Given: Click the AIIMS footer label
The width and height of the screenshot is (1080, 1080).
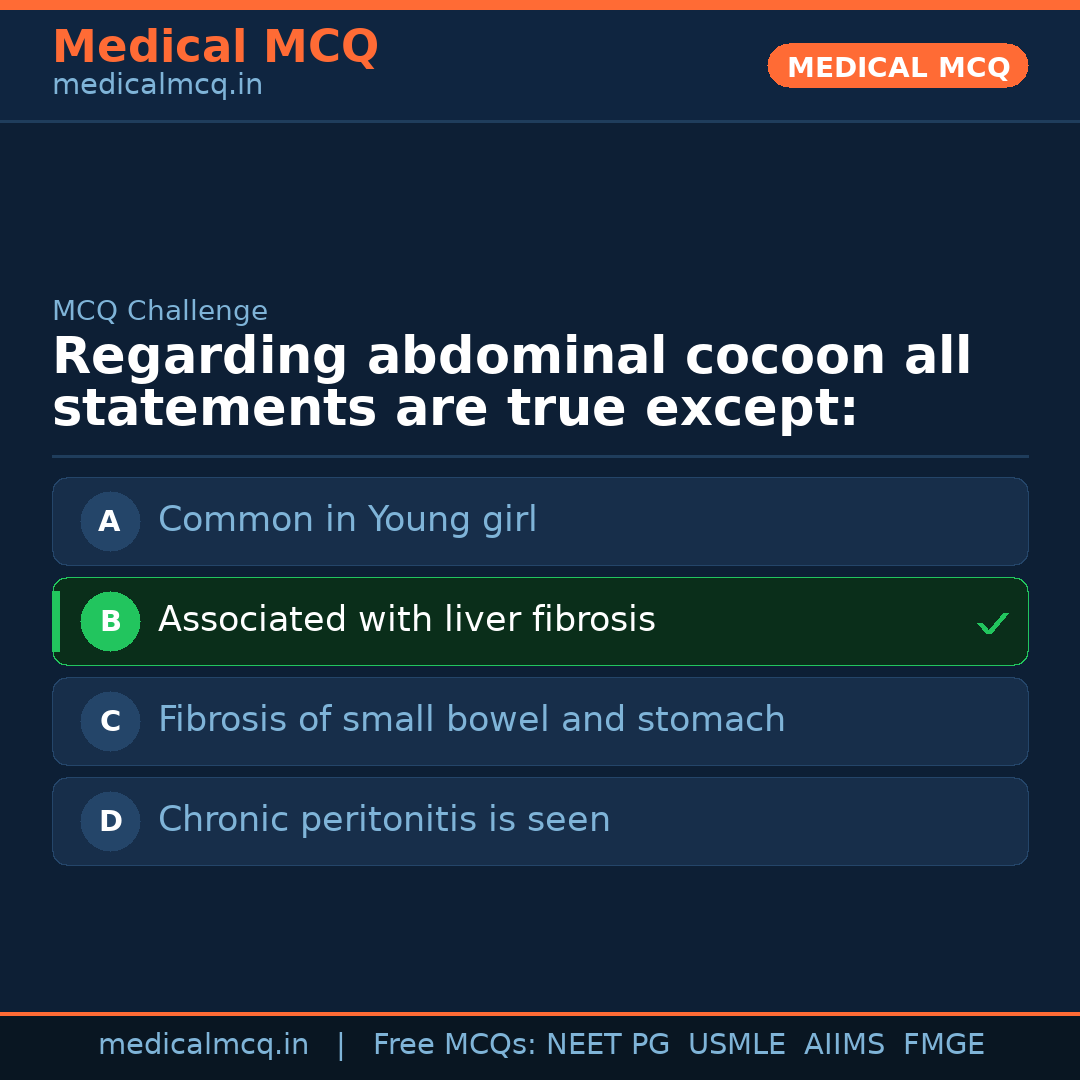Looking at the screenshot, I should pos(844,1045).
